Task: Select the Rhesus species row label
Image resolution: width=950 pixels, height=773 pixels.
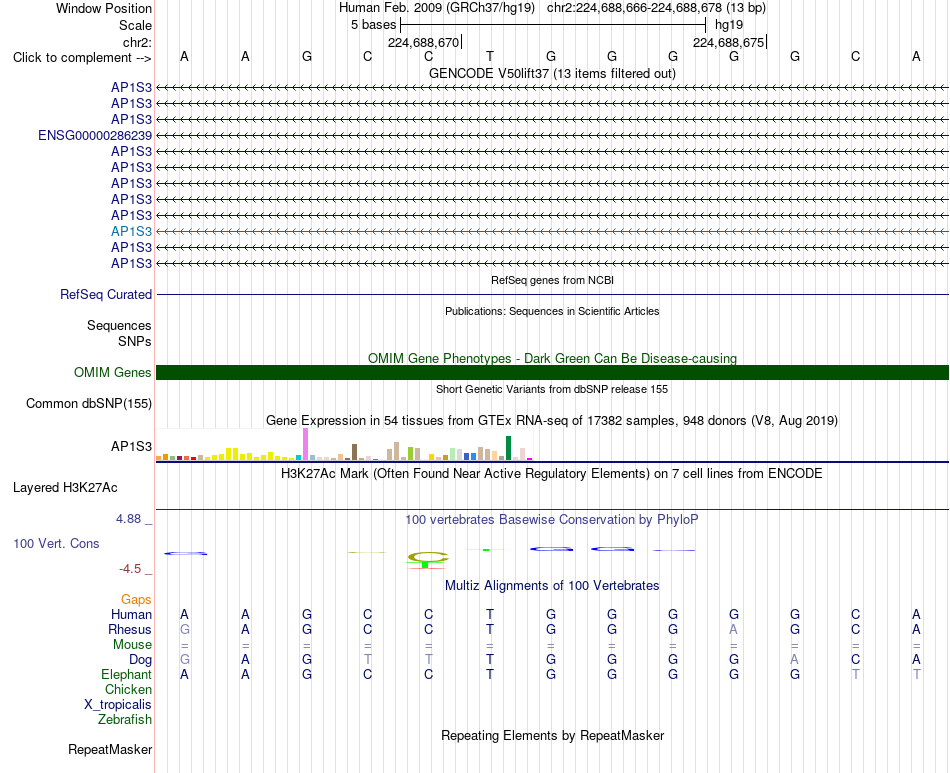Action: click(130, 629)
